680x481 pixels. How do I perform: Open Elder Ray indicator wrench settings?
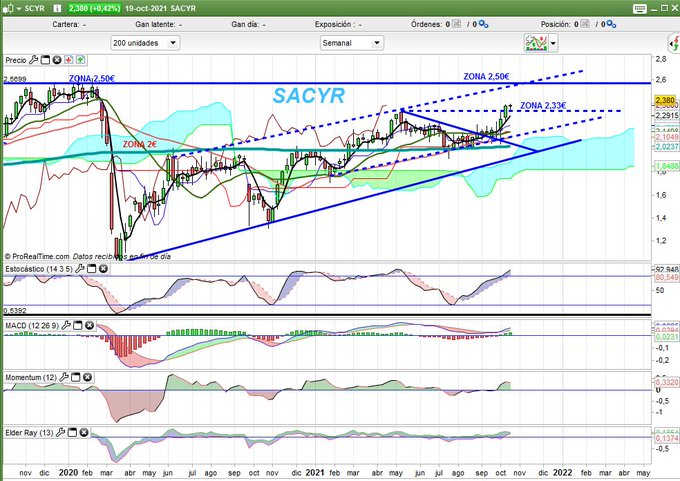[x=61, y=432]
